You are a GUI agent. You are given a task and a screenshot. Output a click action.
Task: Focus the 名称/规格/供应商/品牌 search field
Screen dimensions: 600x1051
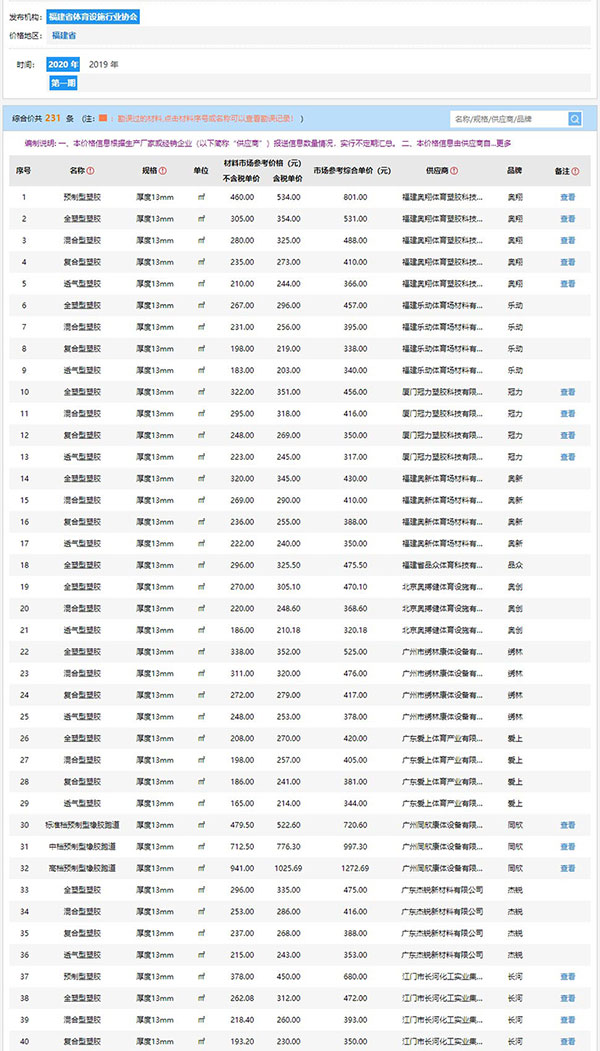coord(508,119)
